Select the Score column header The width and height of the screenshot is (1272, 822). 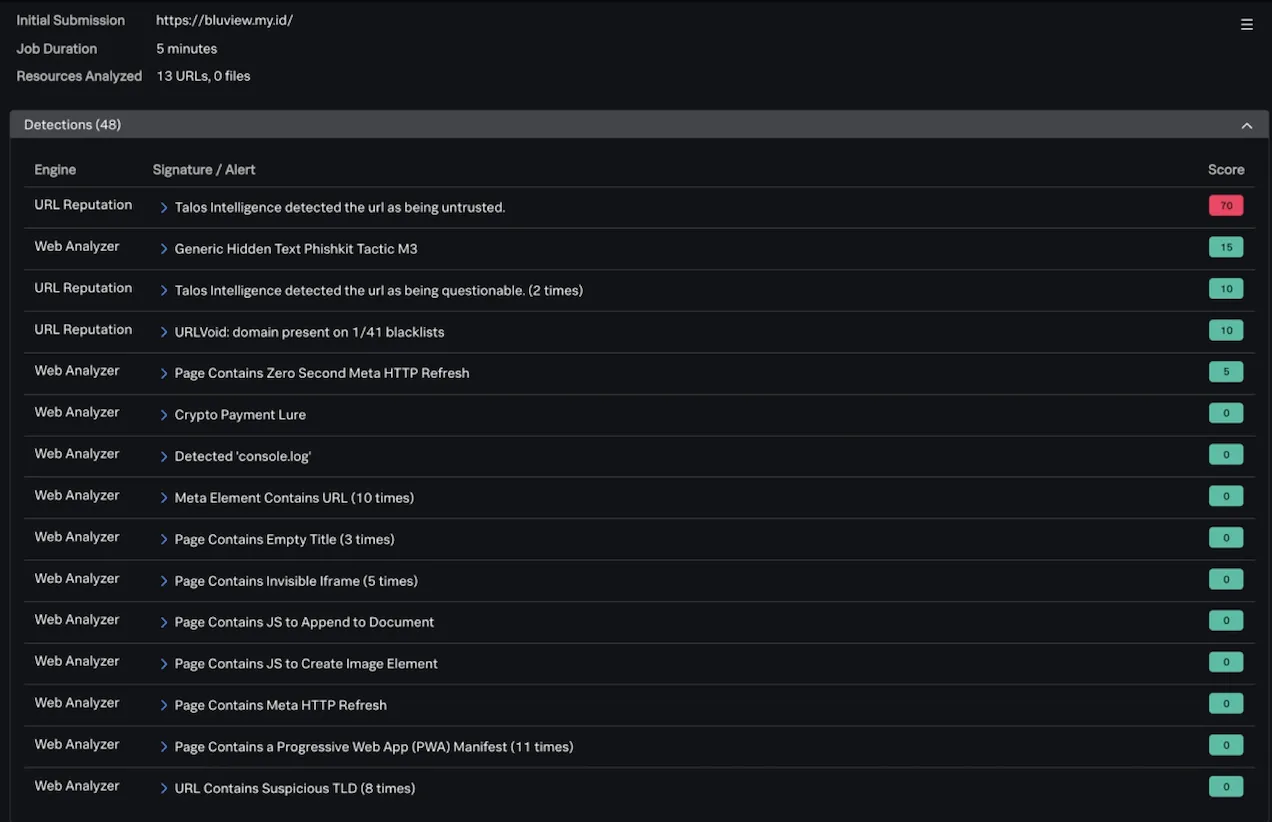tap(1225, 169)
